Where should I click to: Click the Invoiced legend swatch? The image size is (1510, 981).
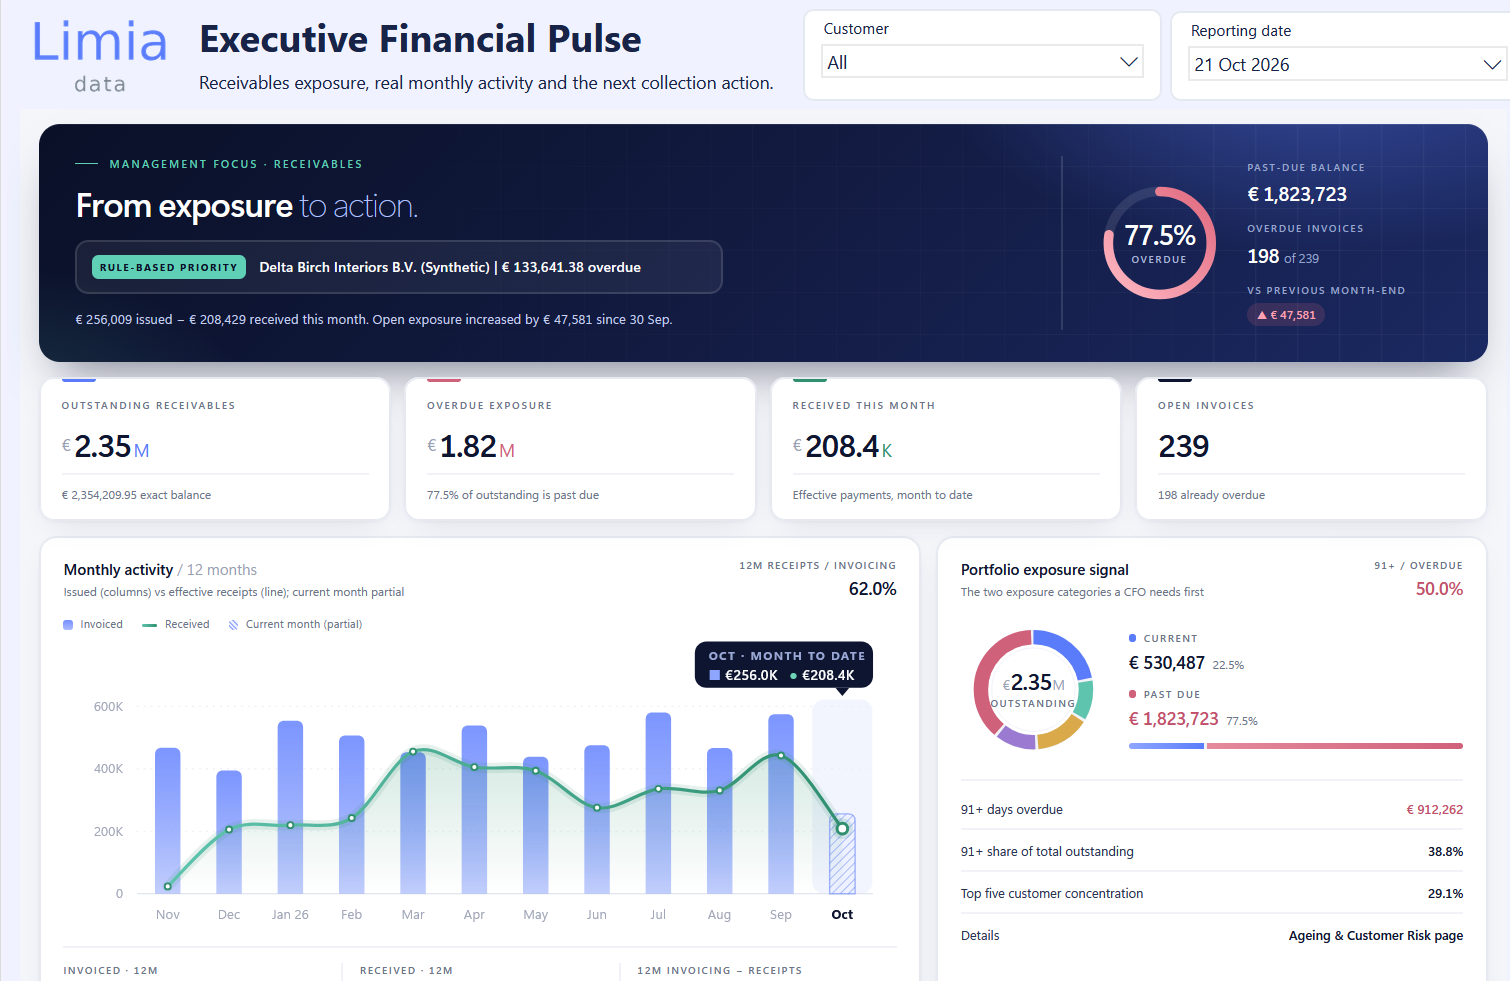(x=68, y=625)
